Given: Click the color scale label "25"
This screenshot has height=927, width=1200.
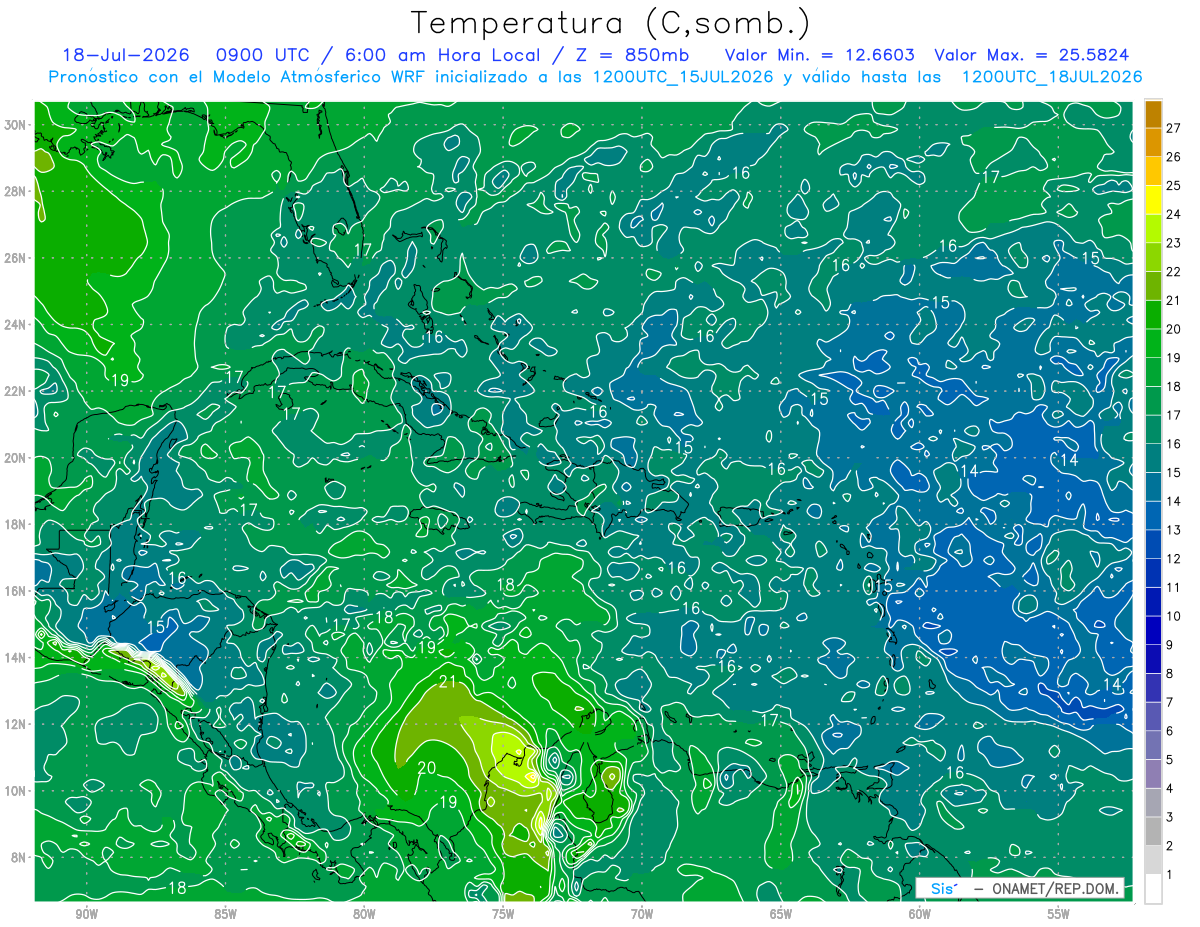Looking at the screenshot, I should [x=1174, y=185].
